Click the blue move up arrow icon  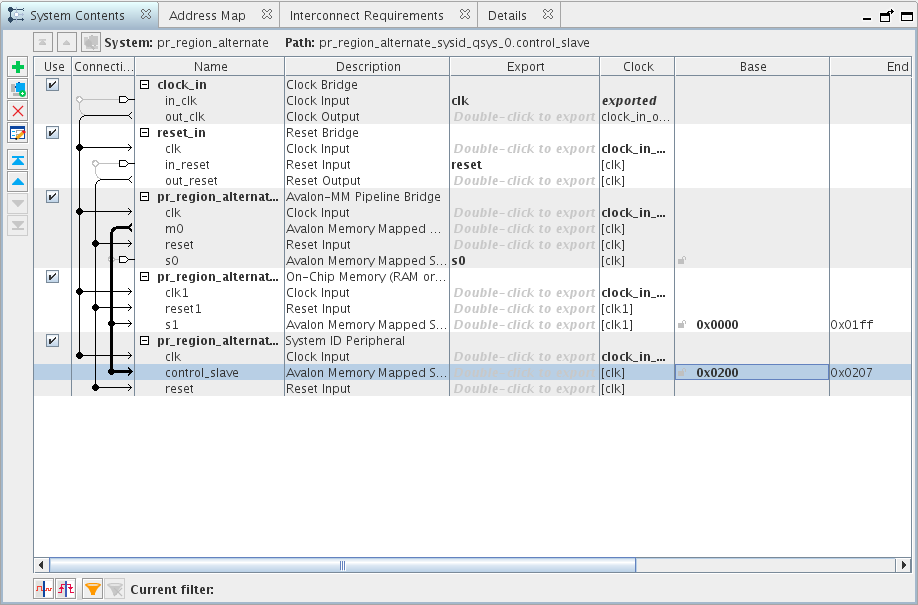17,182
